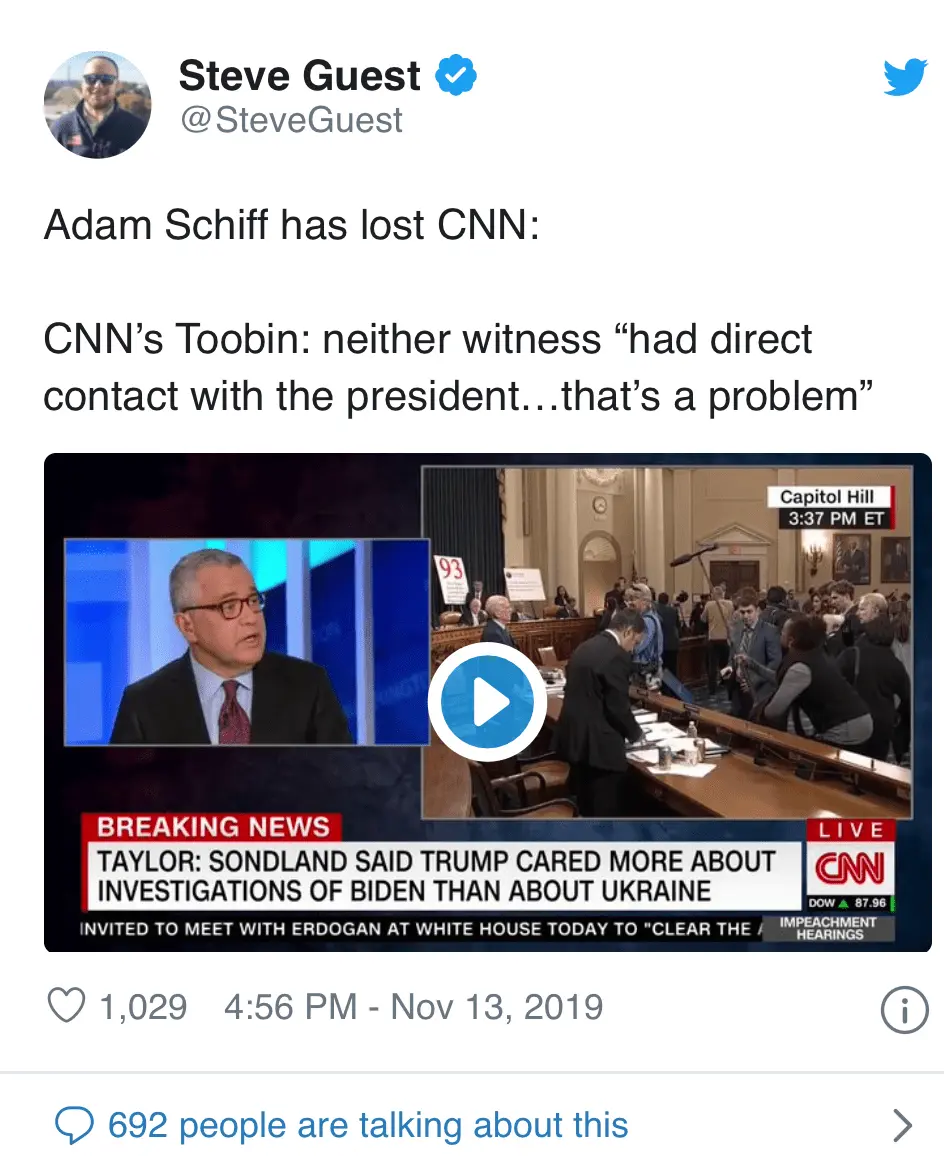Click the 1,029 likes count

143,1006
